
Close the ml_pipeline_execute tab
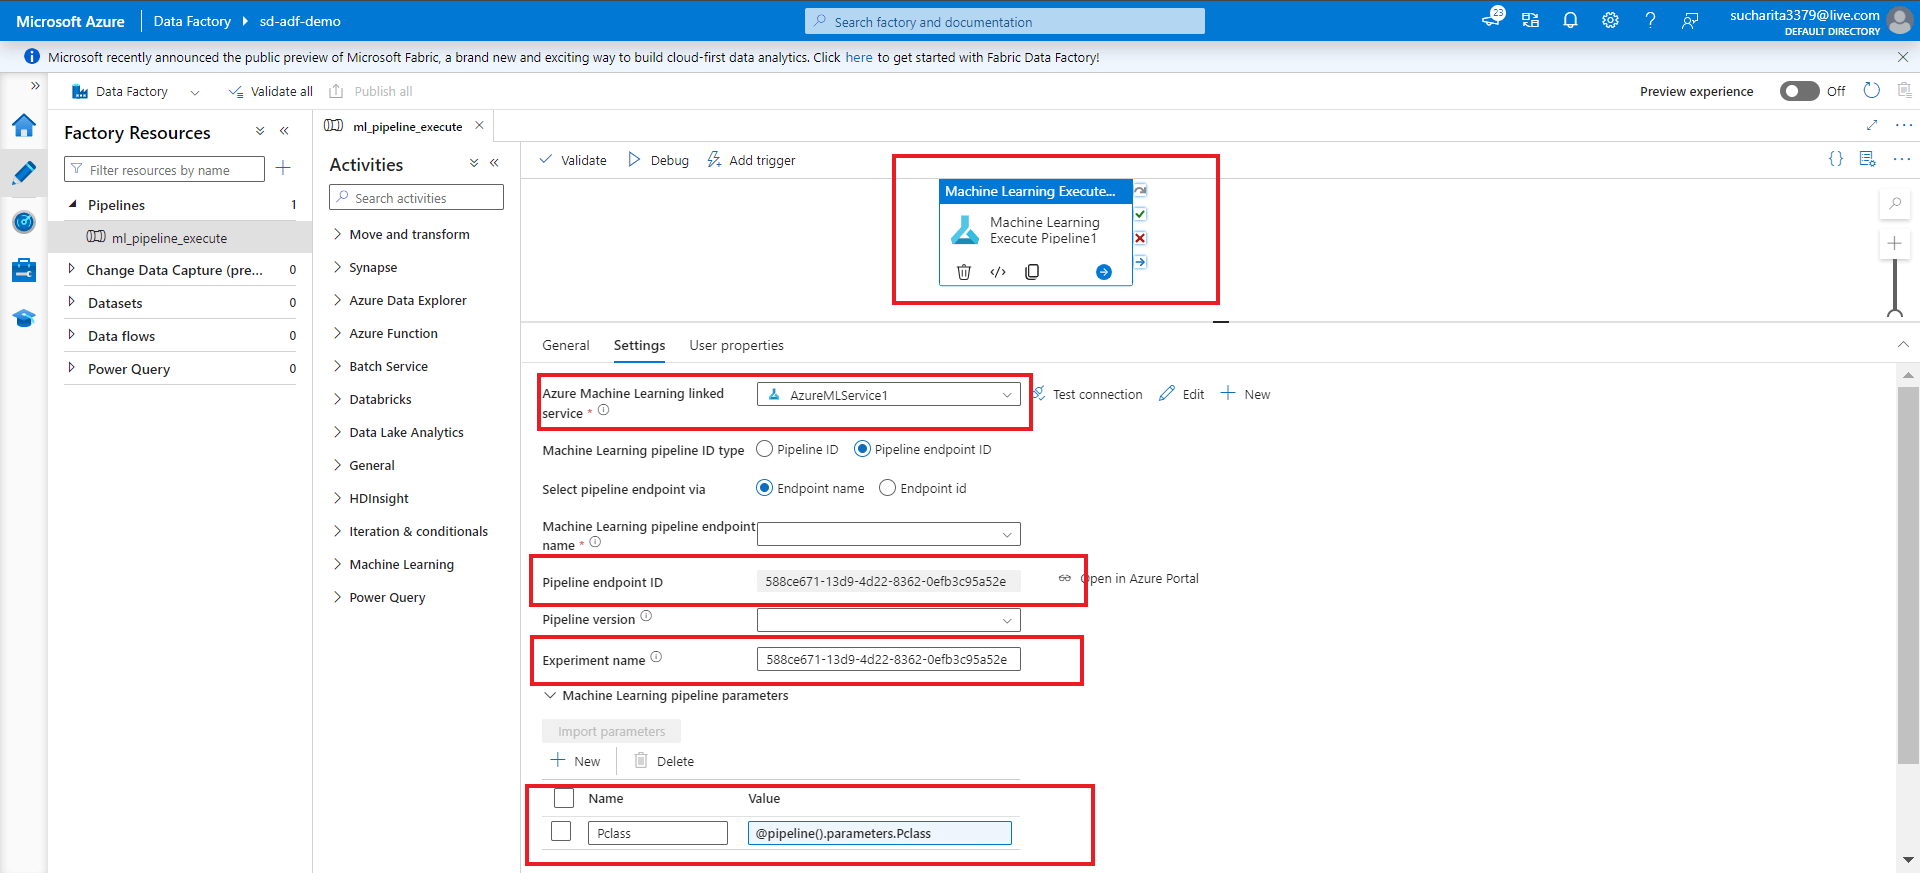coord(479,125)
